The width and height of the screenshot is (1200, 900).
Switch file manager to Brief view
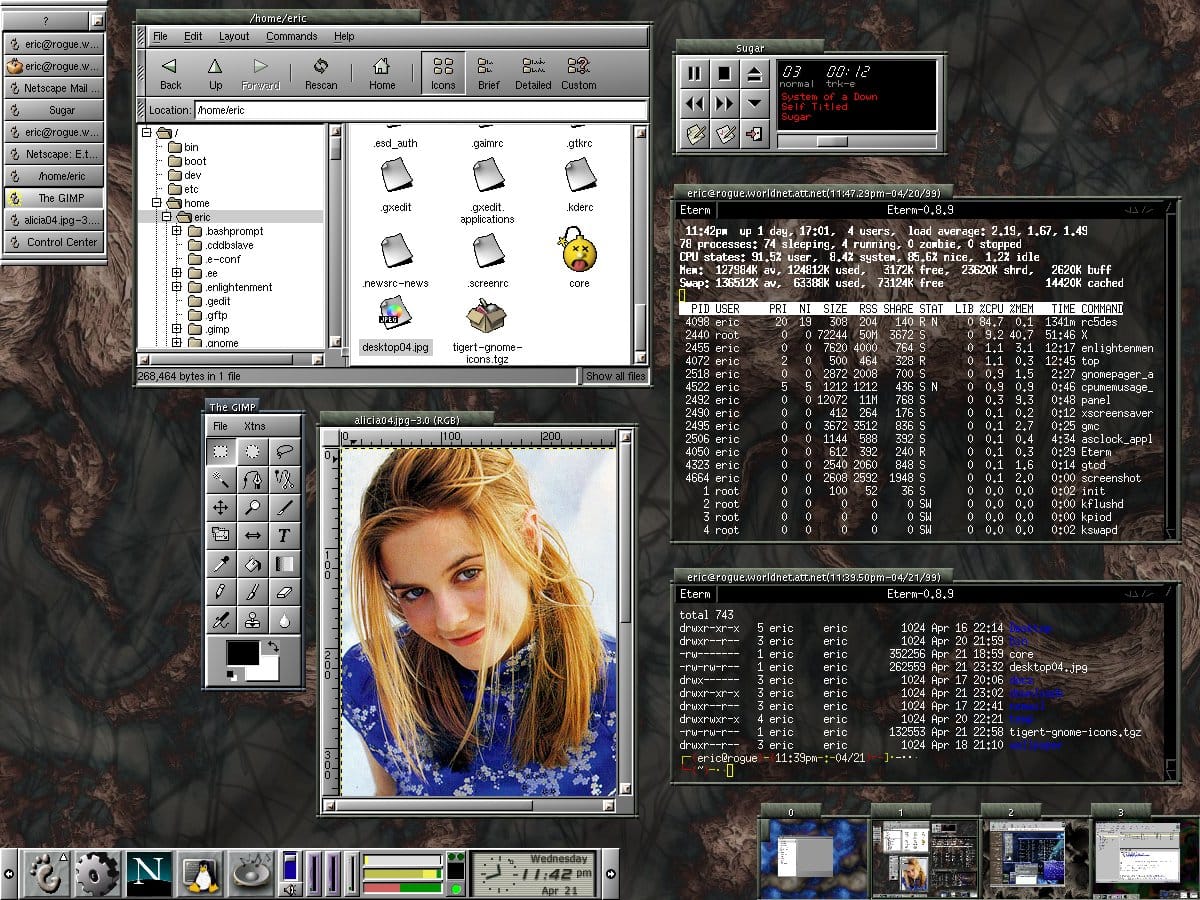488,73
